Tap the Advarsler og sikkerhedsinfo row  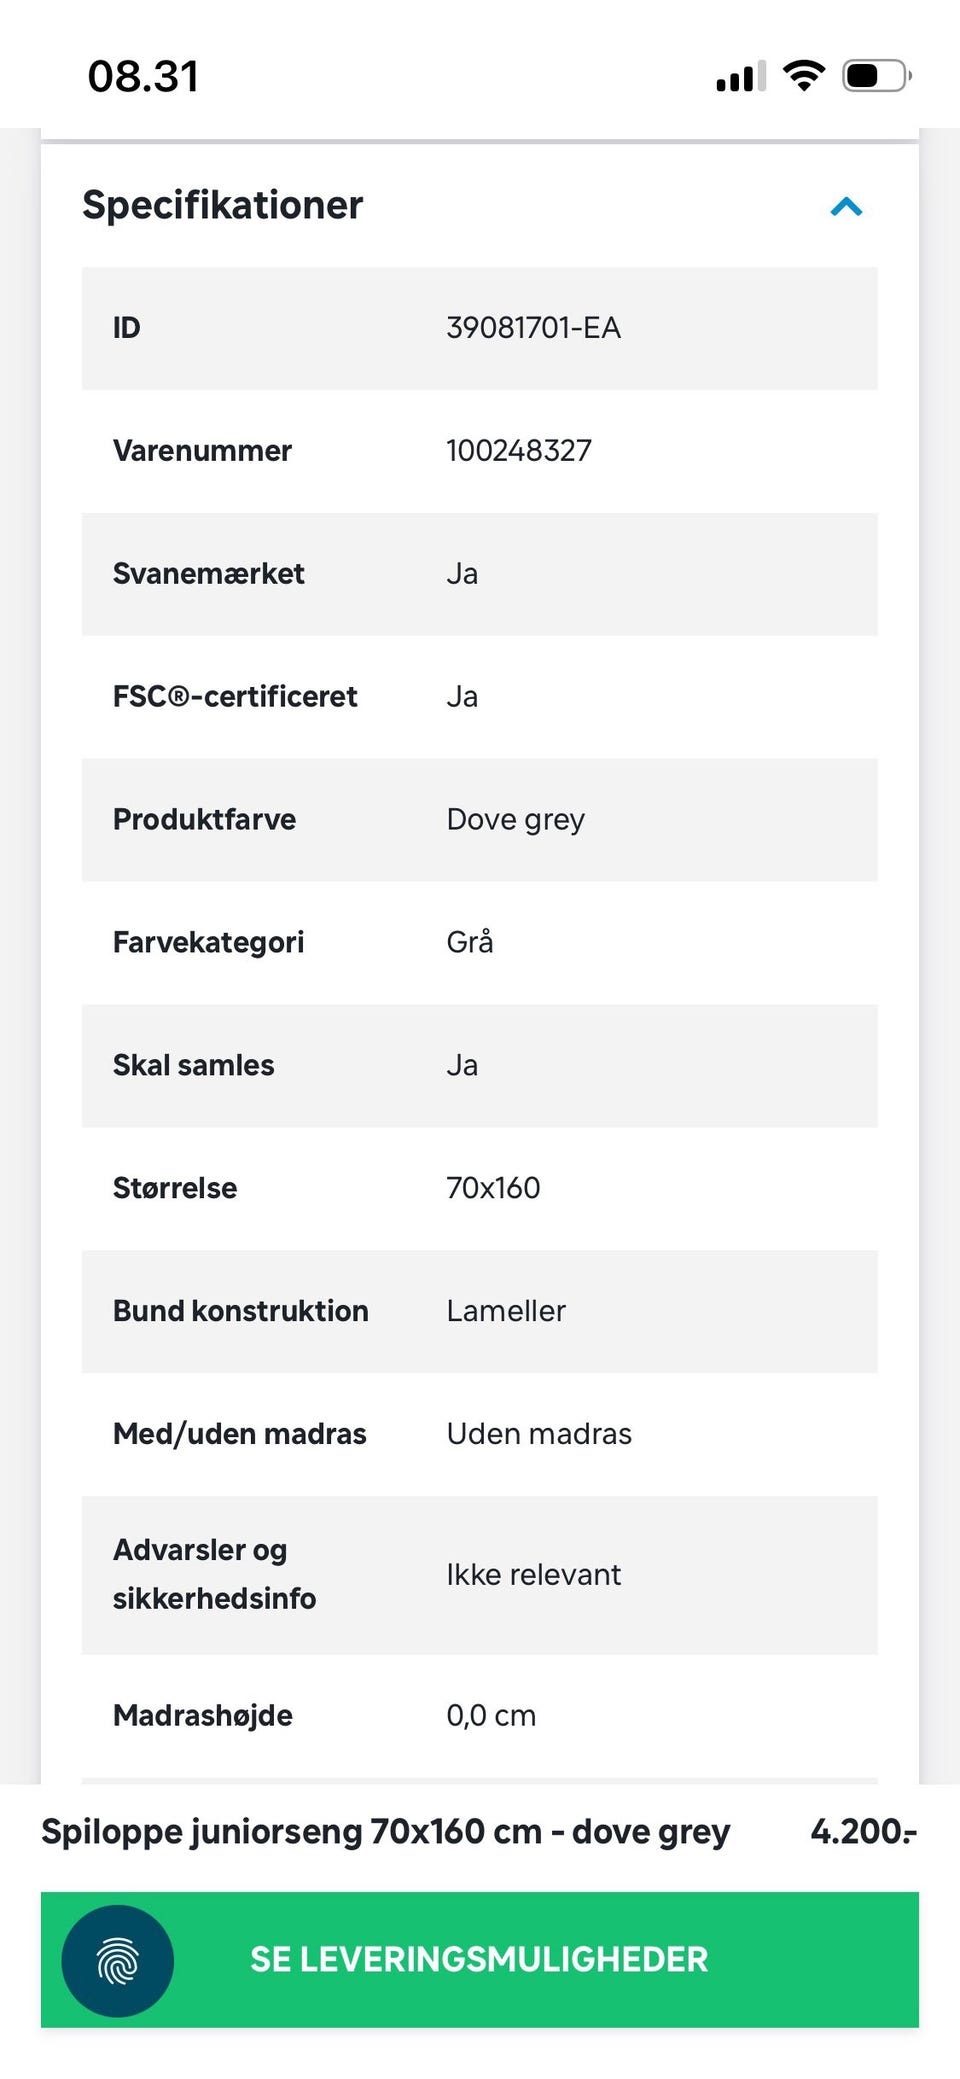(x=479, y=1574)
